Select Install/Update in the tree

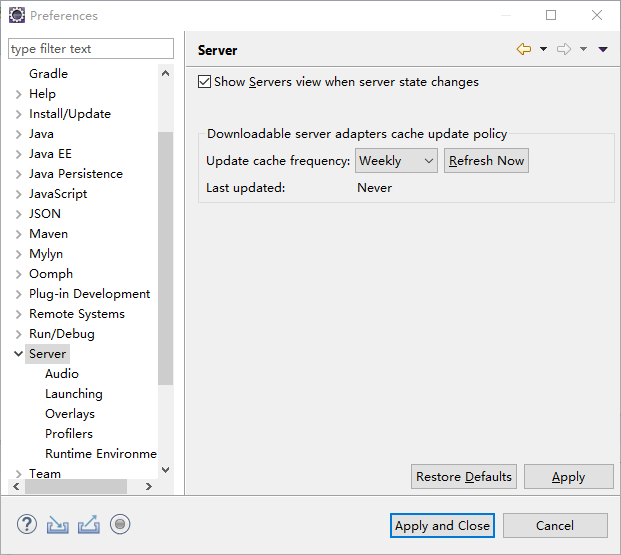tap(70, 114)
